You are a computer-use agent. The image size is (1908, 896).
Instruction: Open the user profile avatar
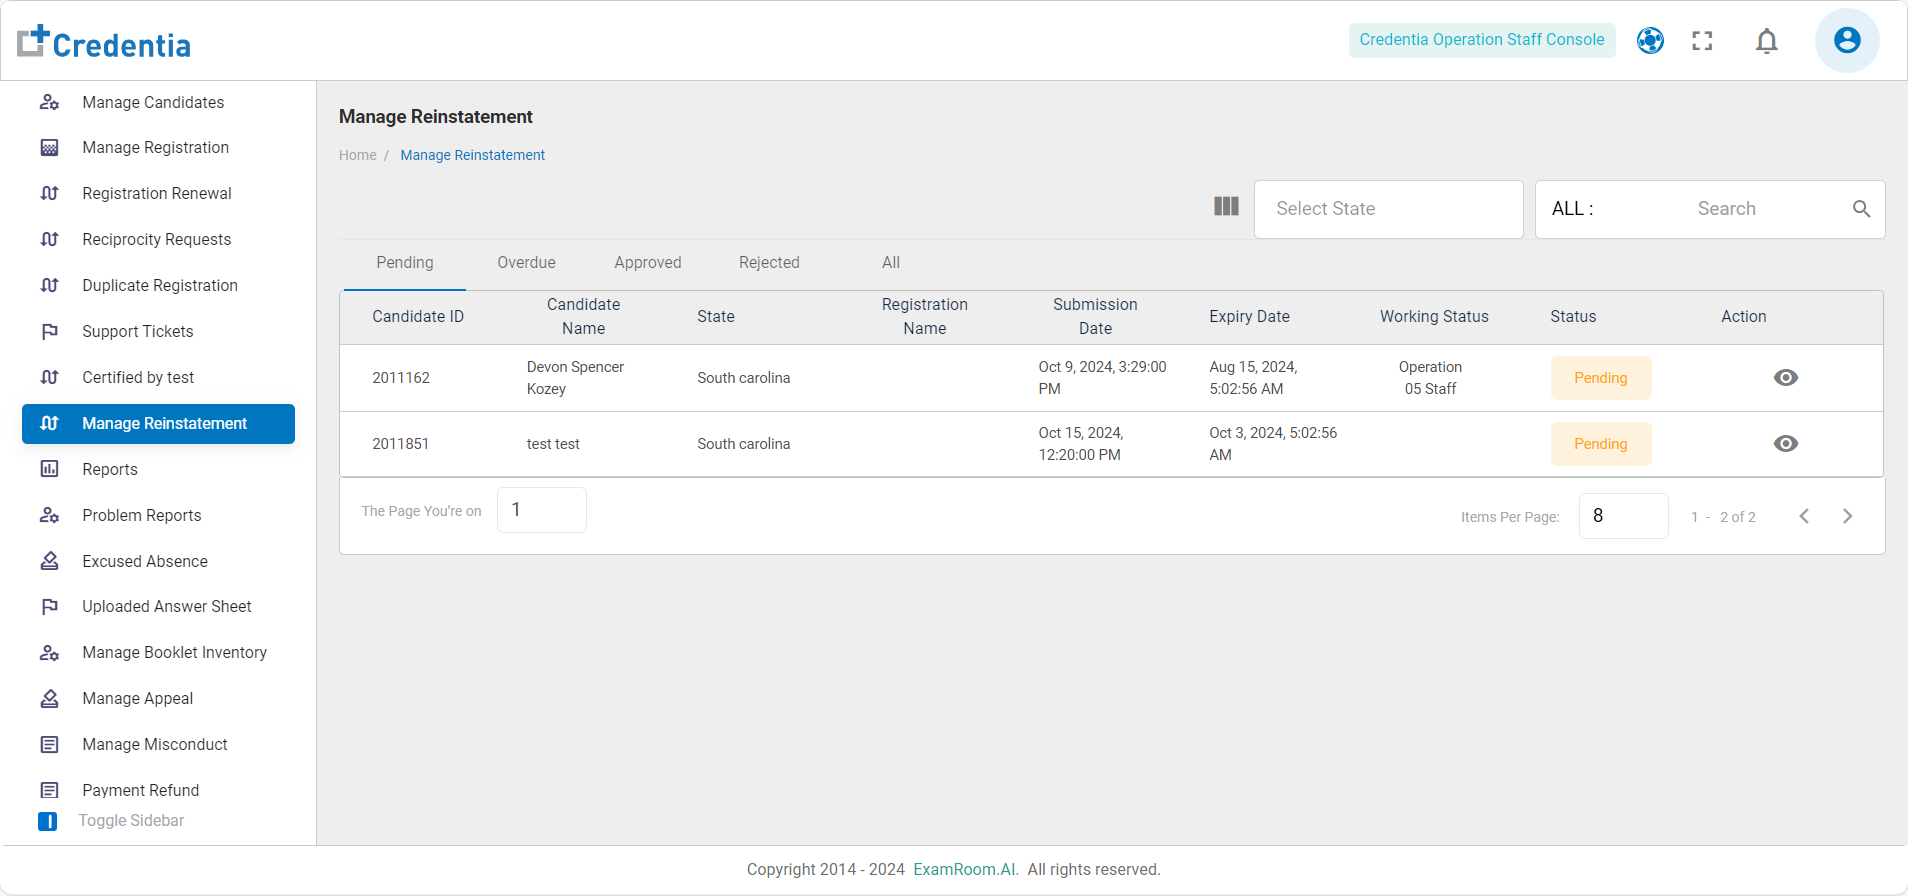pyautogui.click(x=1847, y=40)
